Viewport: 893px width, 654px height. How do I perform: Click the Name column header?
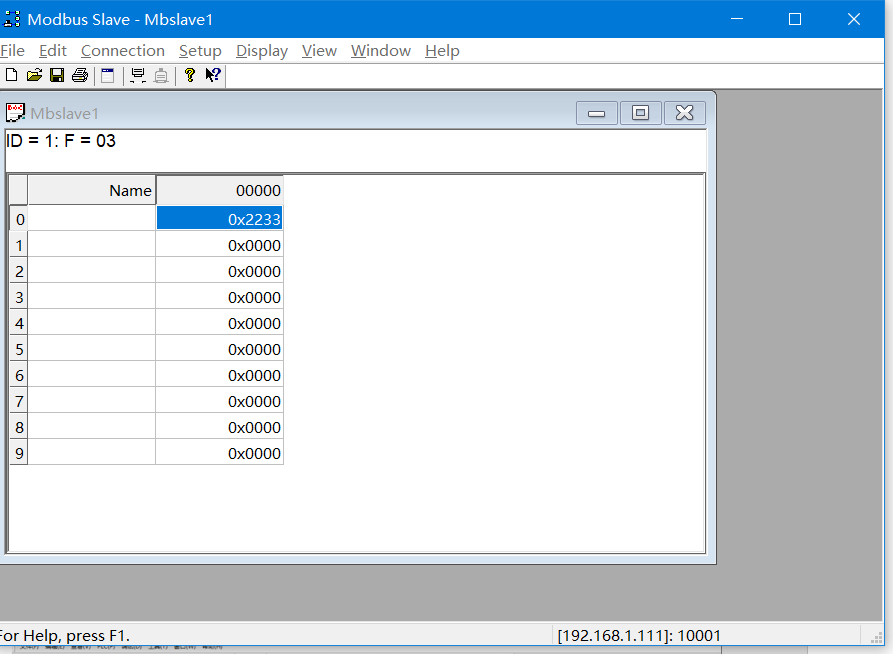[x=92, y=190]
